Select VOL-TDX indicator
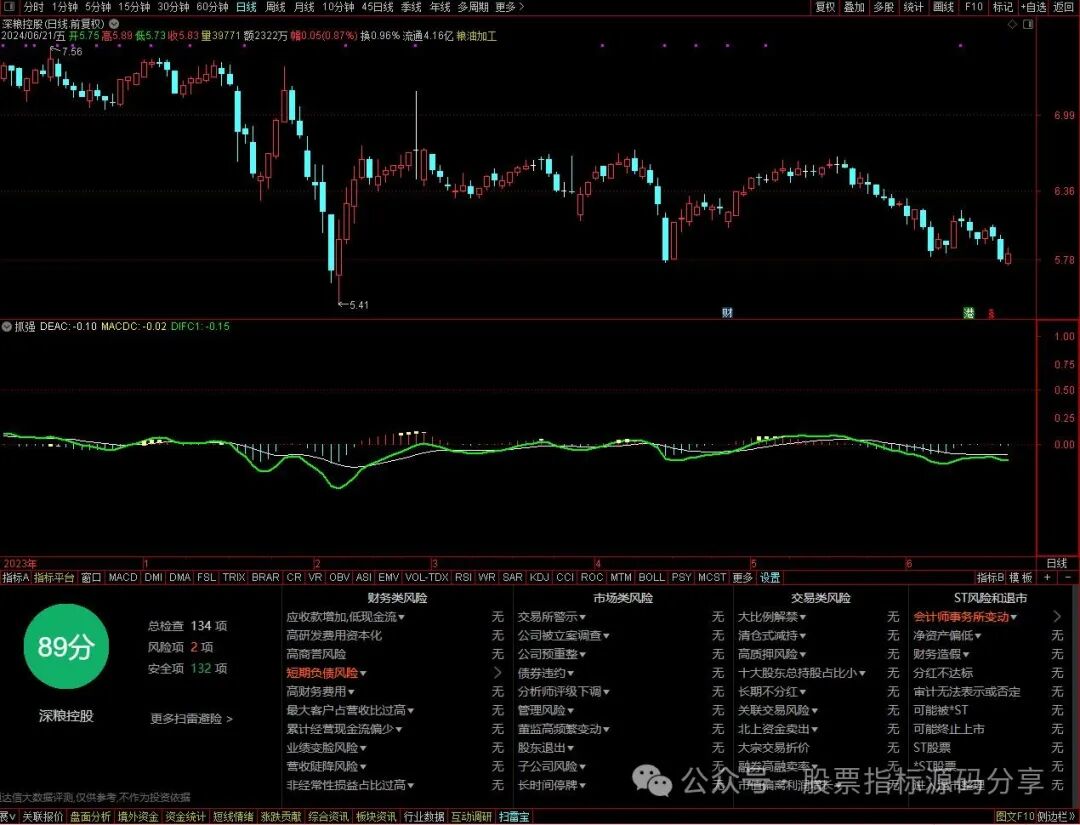This screenshot has width=1080, height=825. pyautogui.click(x=426, y=577)
